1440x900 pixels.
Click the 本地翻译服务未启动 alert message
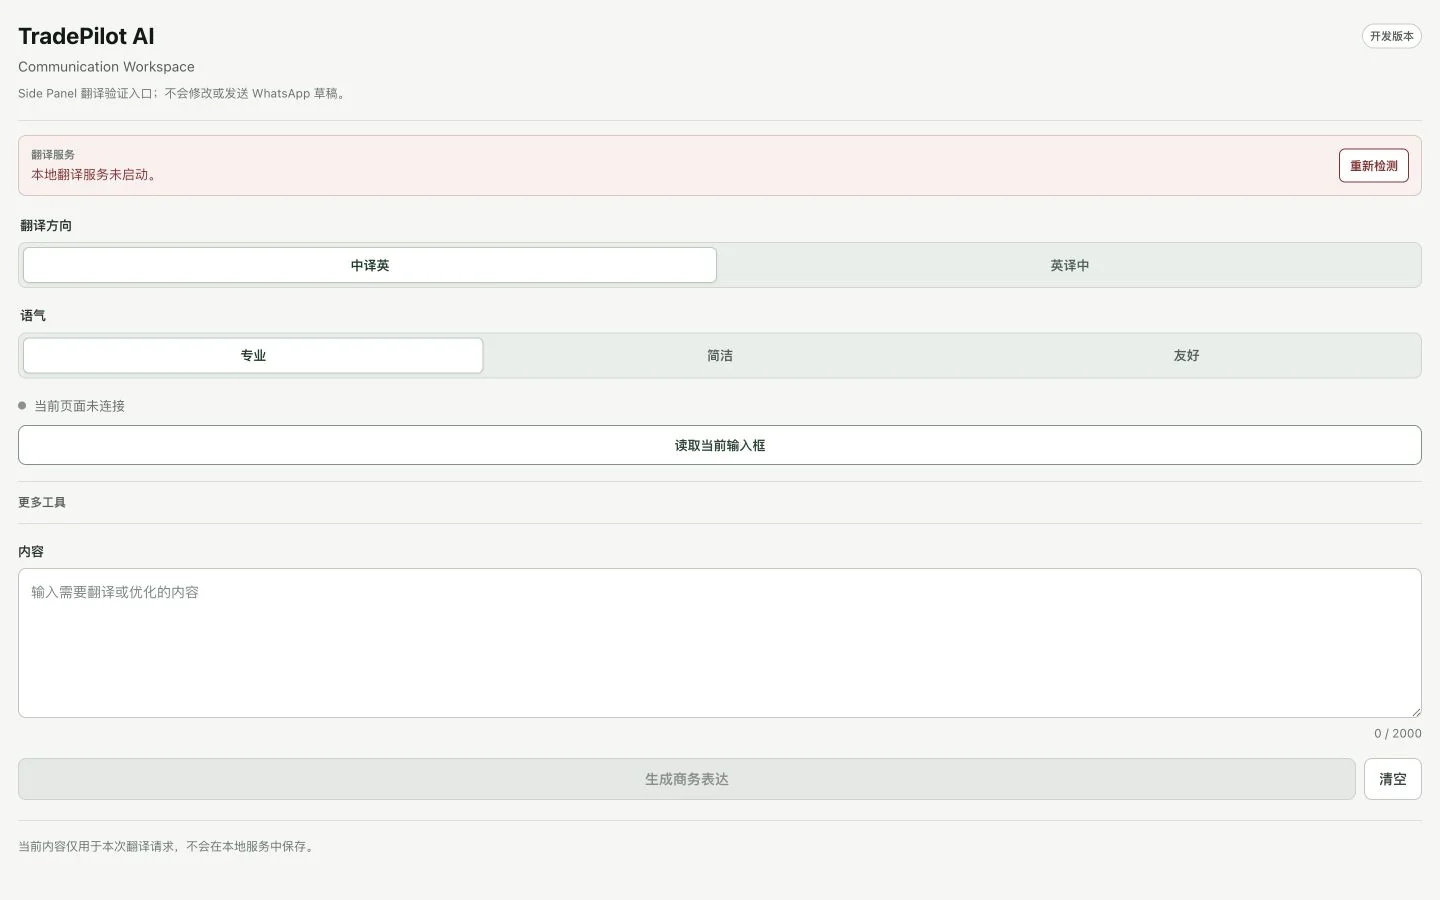(93, 174)
